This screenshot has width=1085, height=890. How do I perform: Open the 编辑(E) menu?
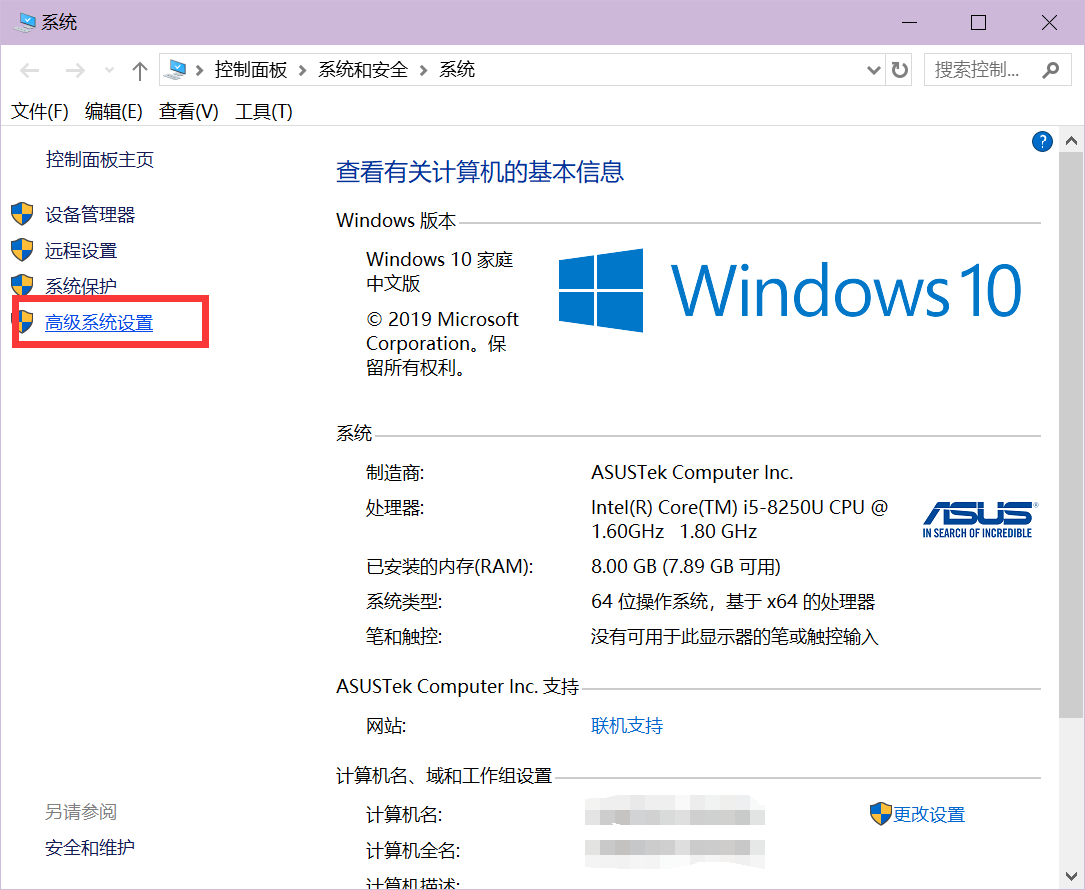(113, 111)
